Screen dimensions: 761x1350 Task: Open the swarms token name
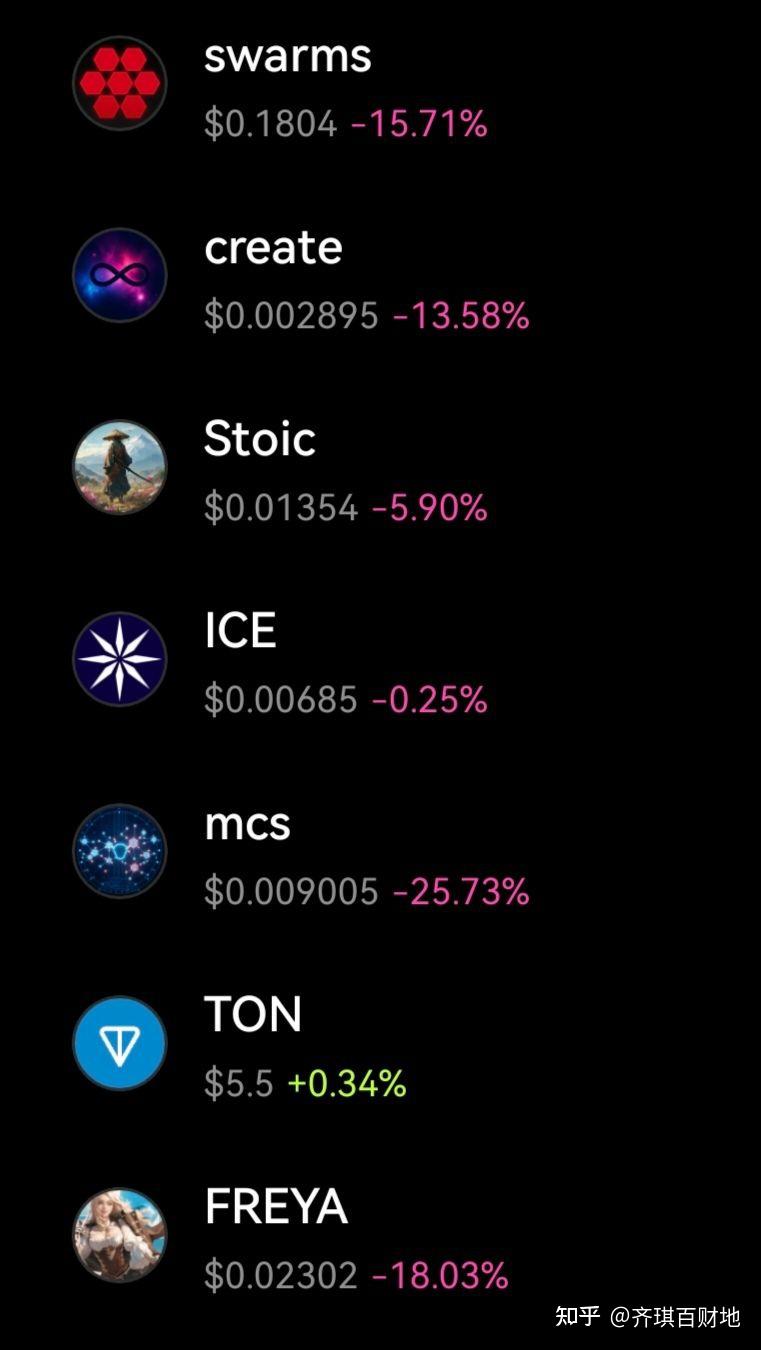click(x=287, y=56)
